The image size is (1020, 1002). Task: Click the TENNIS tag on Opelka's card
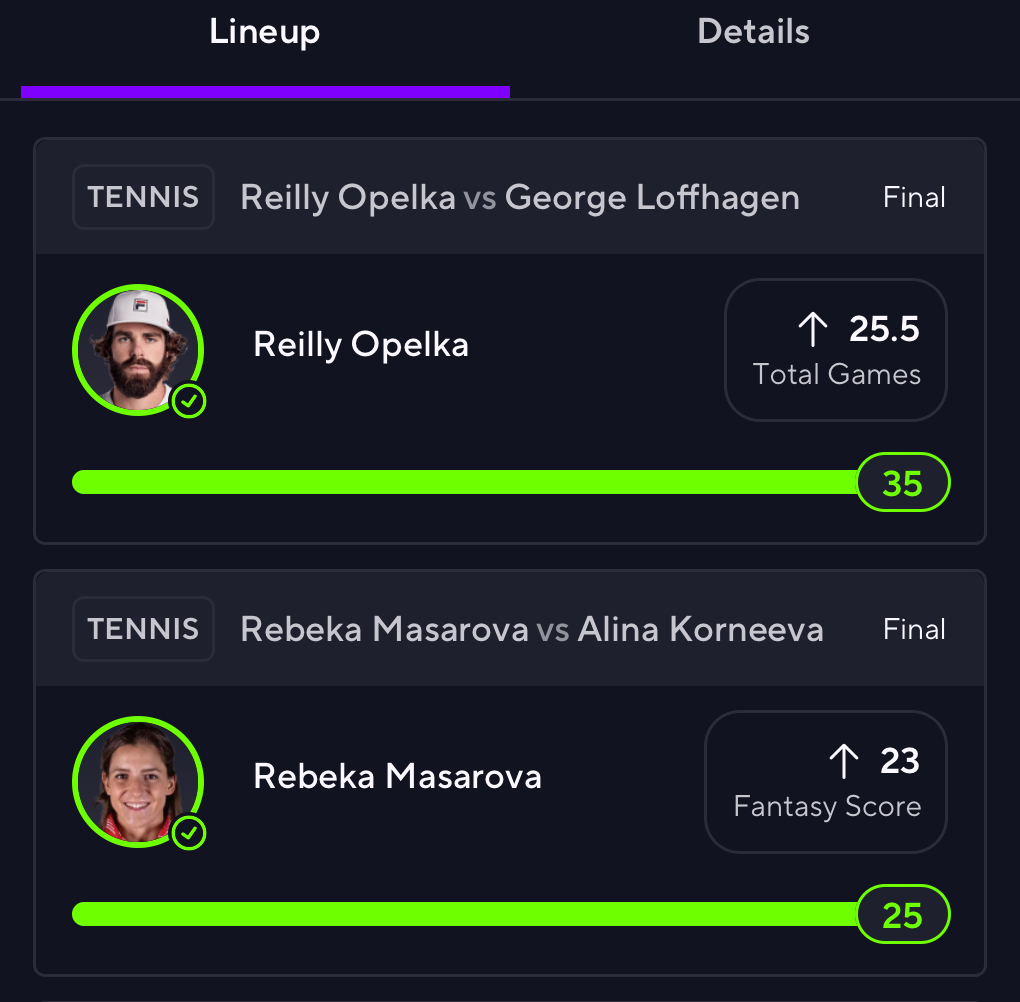(x=143, y=197)
